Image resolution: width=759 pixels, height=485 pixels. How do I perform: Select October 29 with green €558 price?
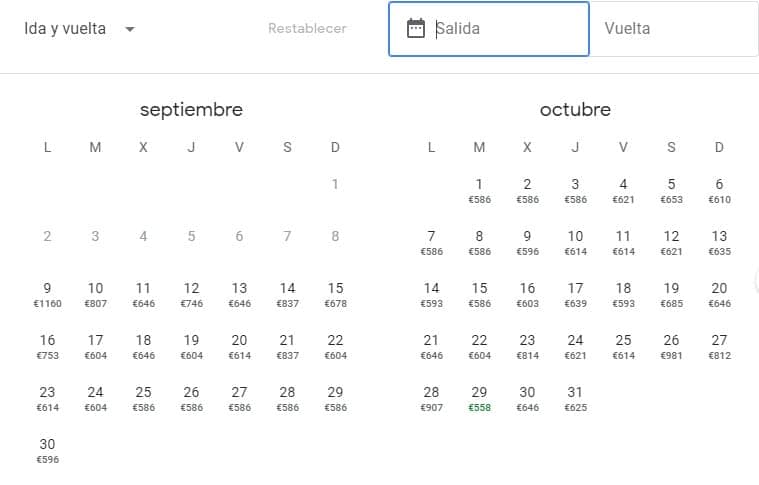pos(479,398)
